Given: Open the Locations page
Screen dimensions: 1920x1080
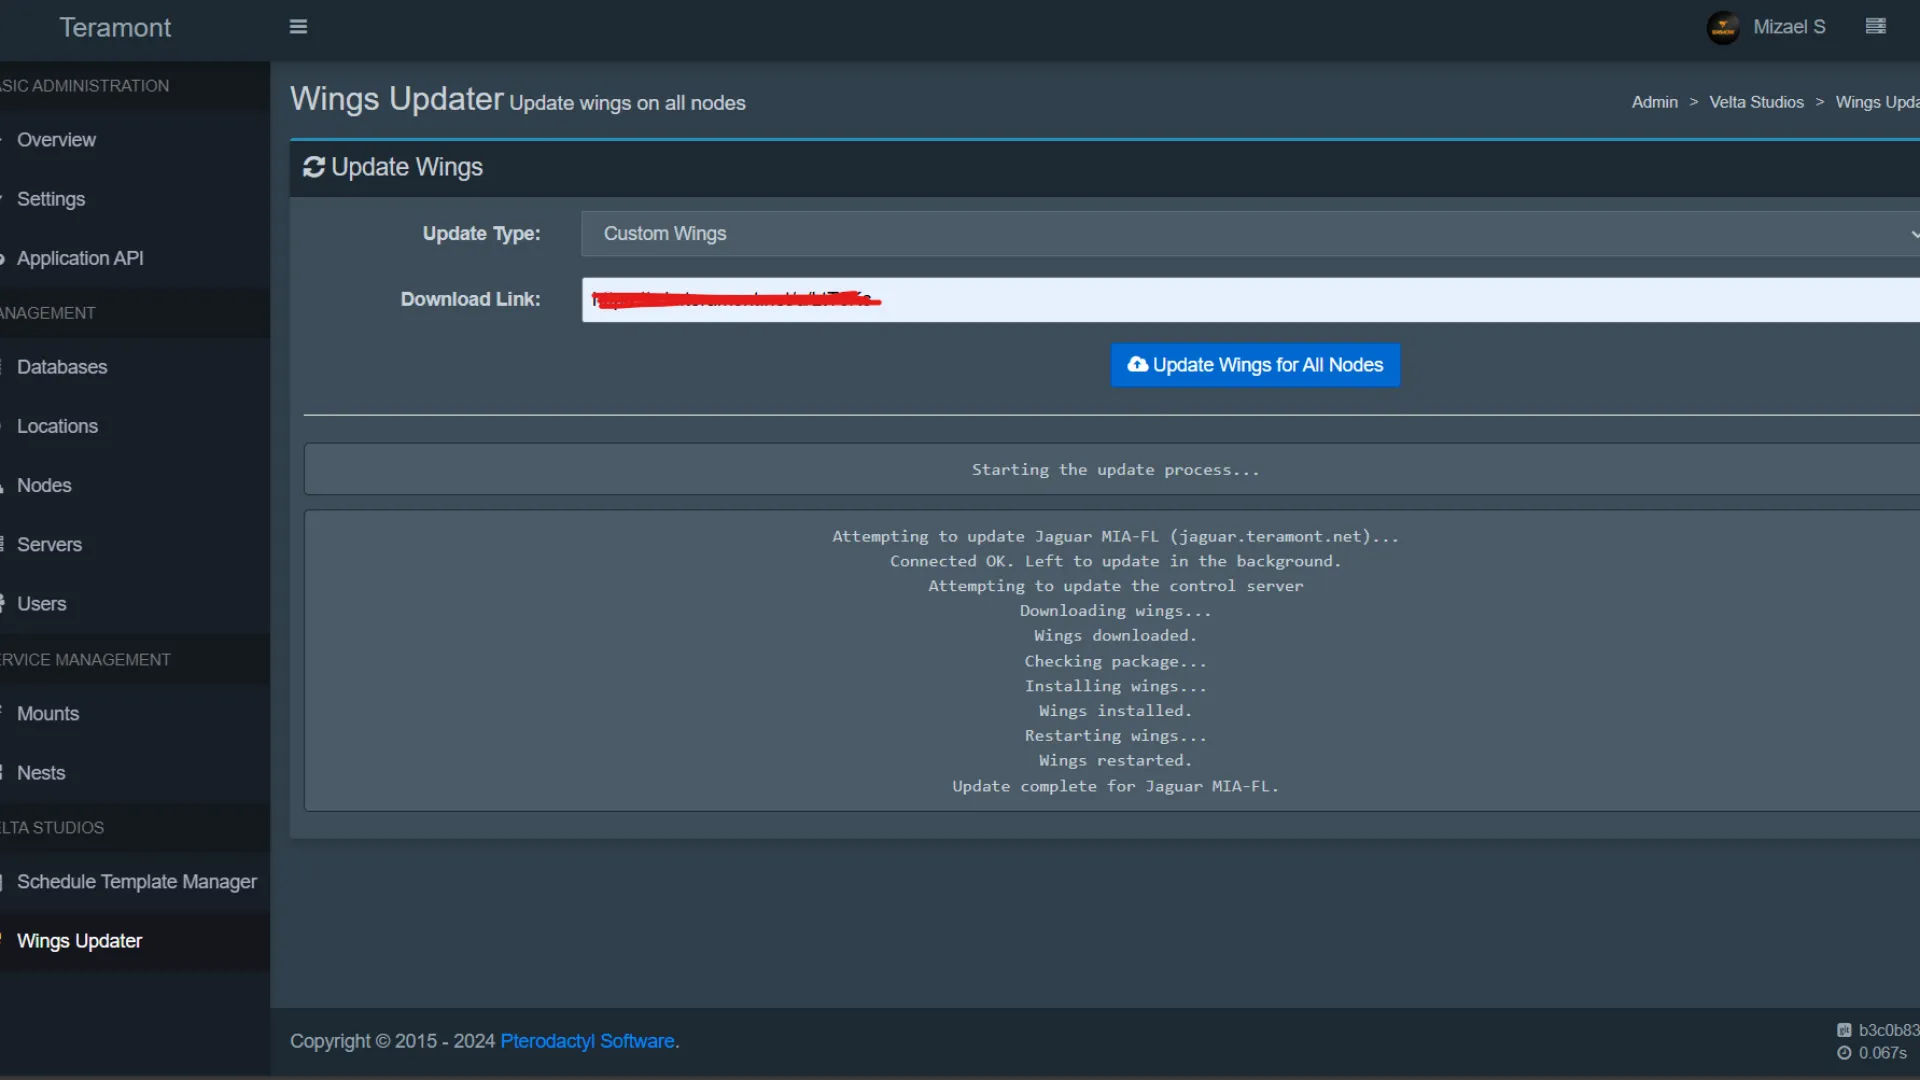Looking at the screenshot, I should (x=57, y=426).
